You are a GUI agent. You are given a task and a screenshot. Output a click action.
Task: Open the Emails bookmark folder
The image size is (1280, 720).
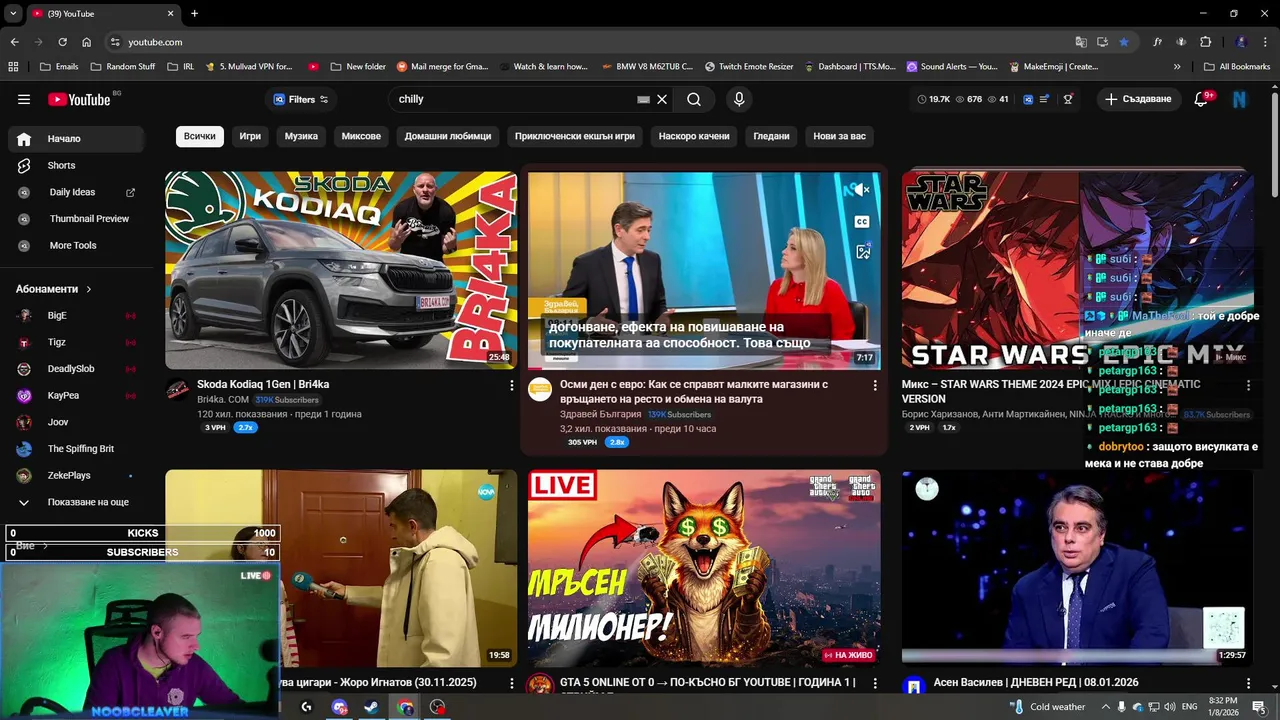(x=59, y=67)
